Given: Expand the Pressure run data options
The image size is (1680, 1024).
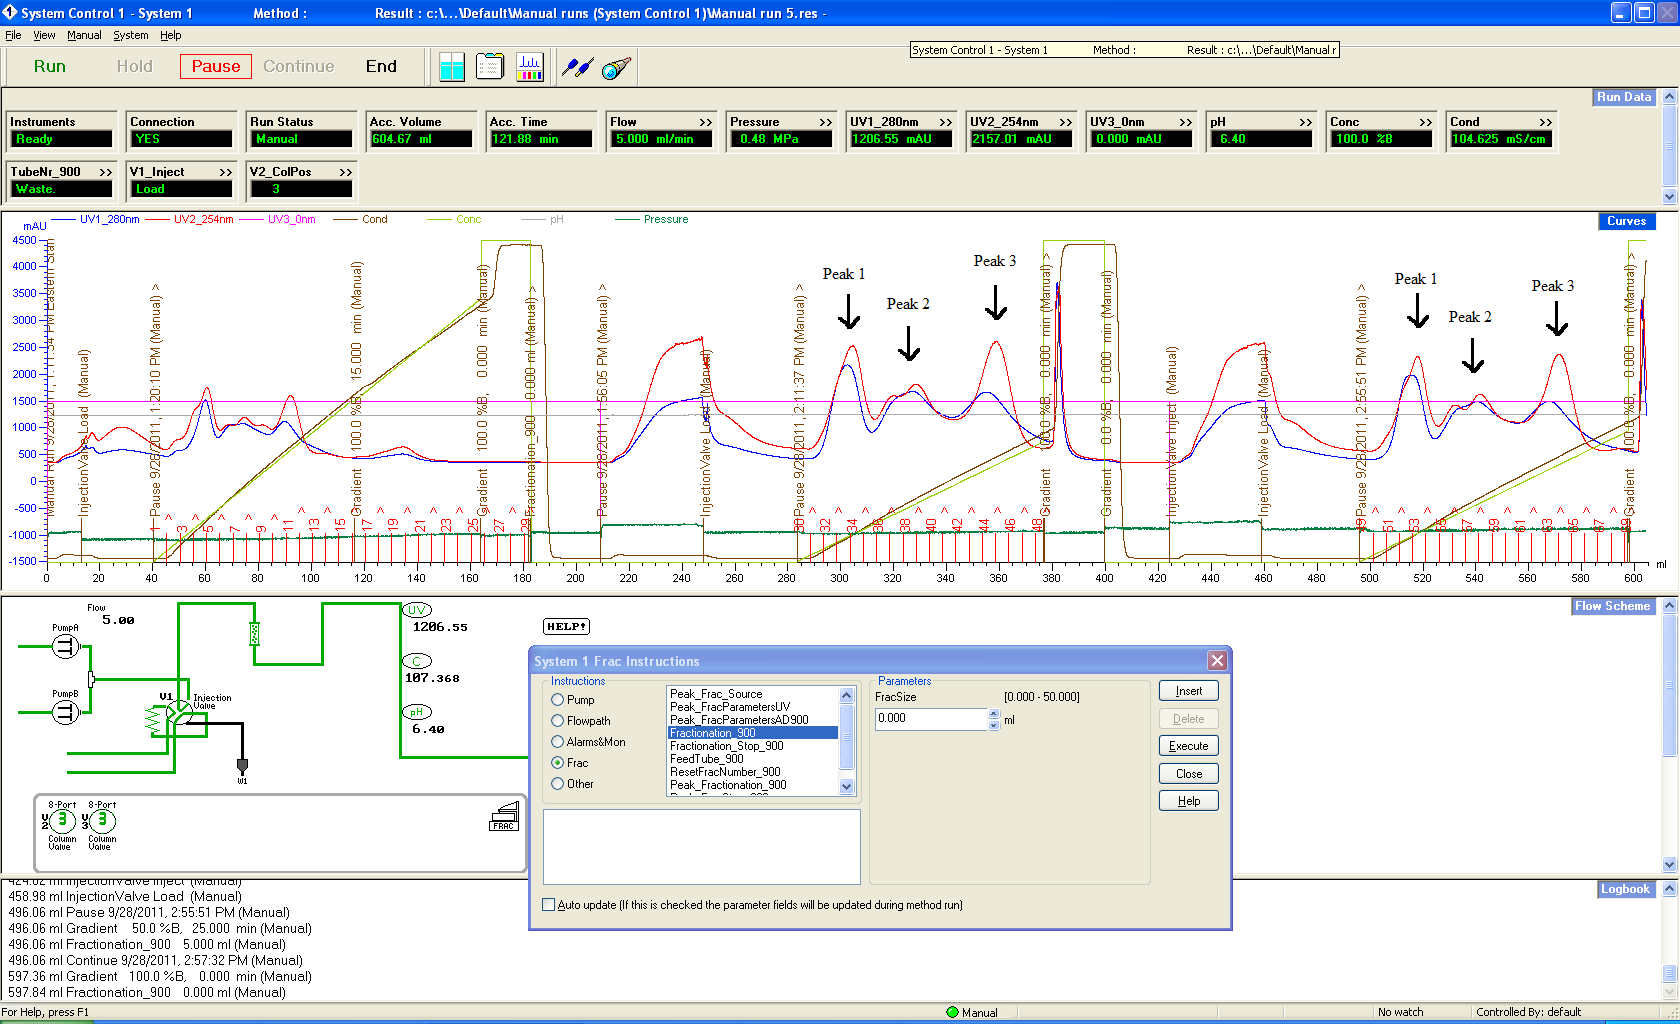Looking at the screenshot, I should [x=825, y=122].
